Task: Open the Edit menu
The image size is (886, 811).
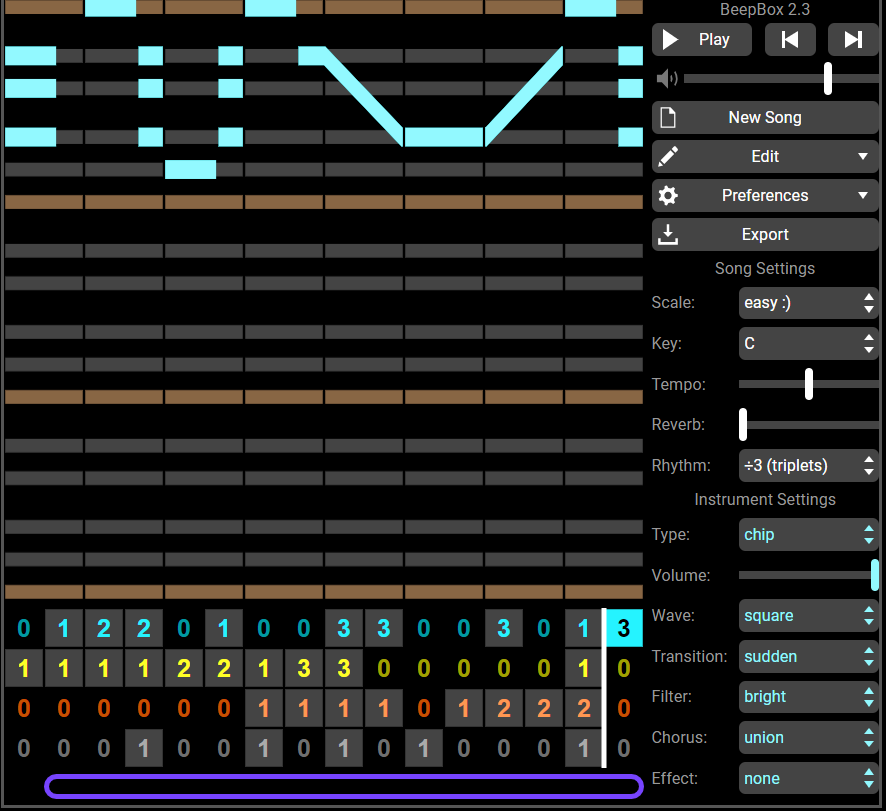Action: (x=765, y=157)
